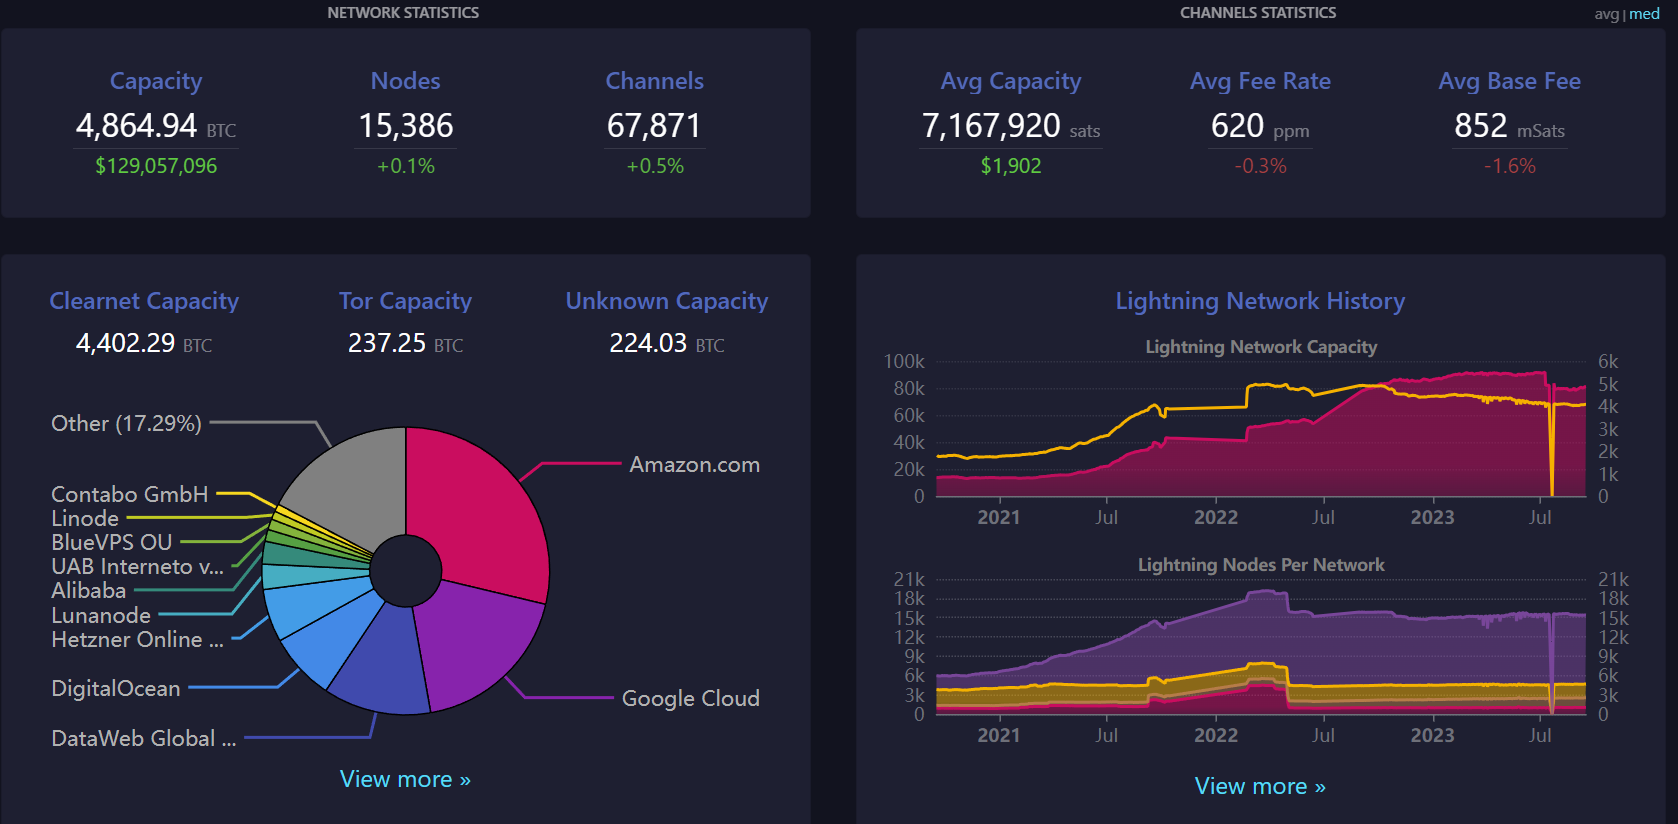Switch channel statistics to med mode
The height and width of the screenshot is (824, 1678).
[x=1645, y=14]
